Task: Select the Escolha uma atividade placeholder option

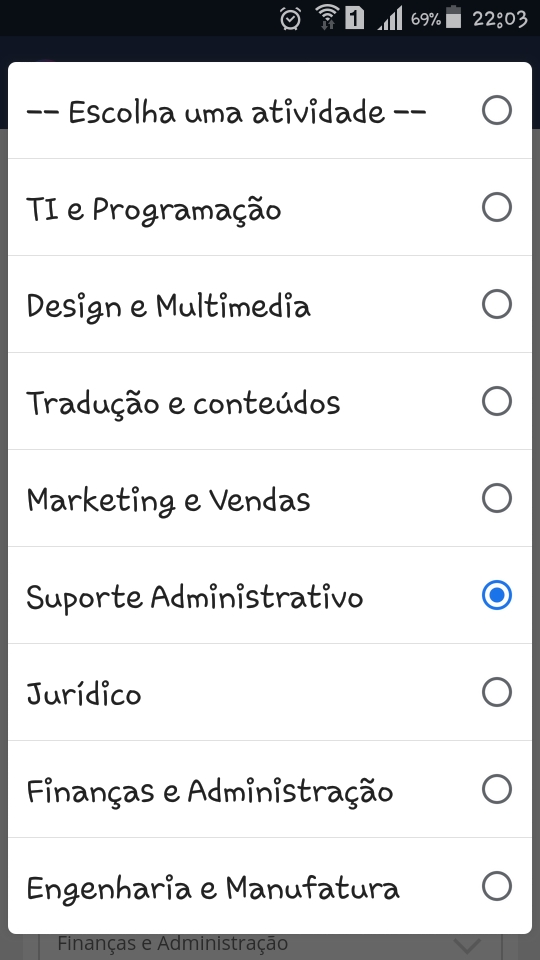Action: point(269,110)
